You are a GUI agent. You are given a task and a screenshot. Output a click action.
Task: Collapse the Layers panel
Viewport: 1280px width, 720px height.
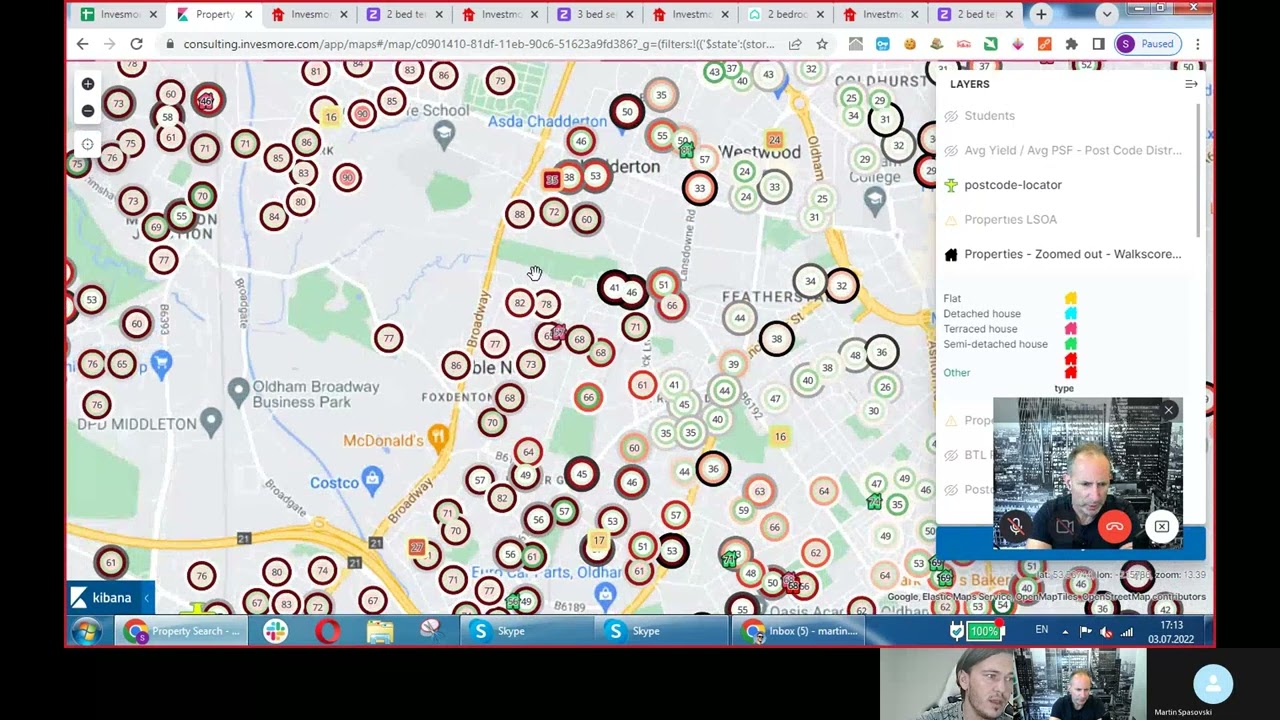tap(1191, 84)
